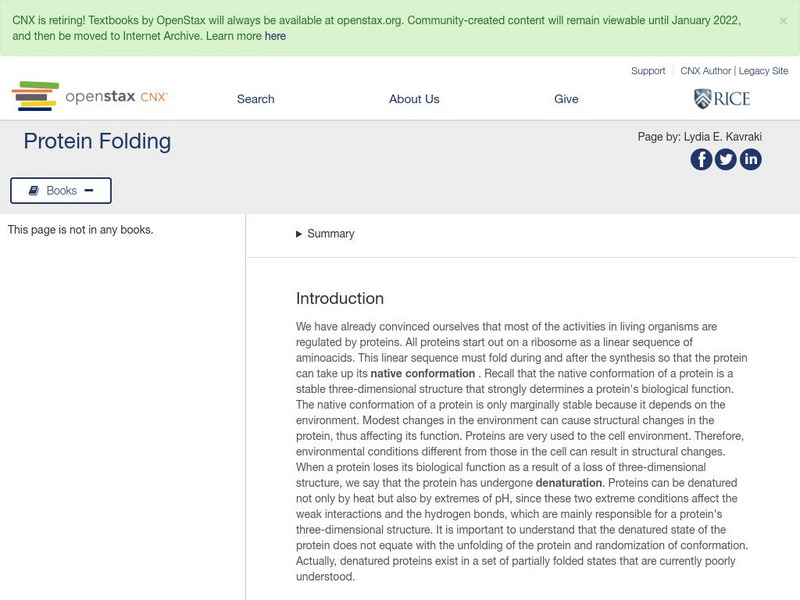Open the Search menu item

[x=256, y=99]
